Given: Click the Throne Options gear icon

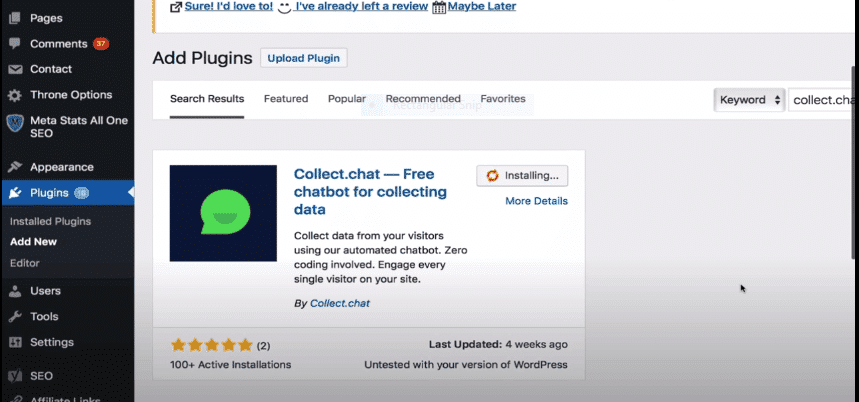Looking at the screenshot, I should coord(15,95).
